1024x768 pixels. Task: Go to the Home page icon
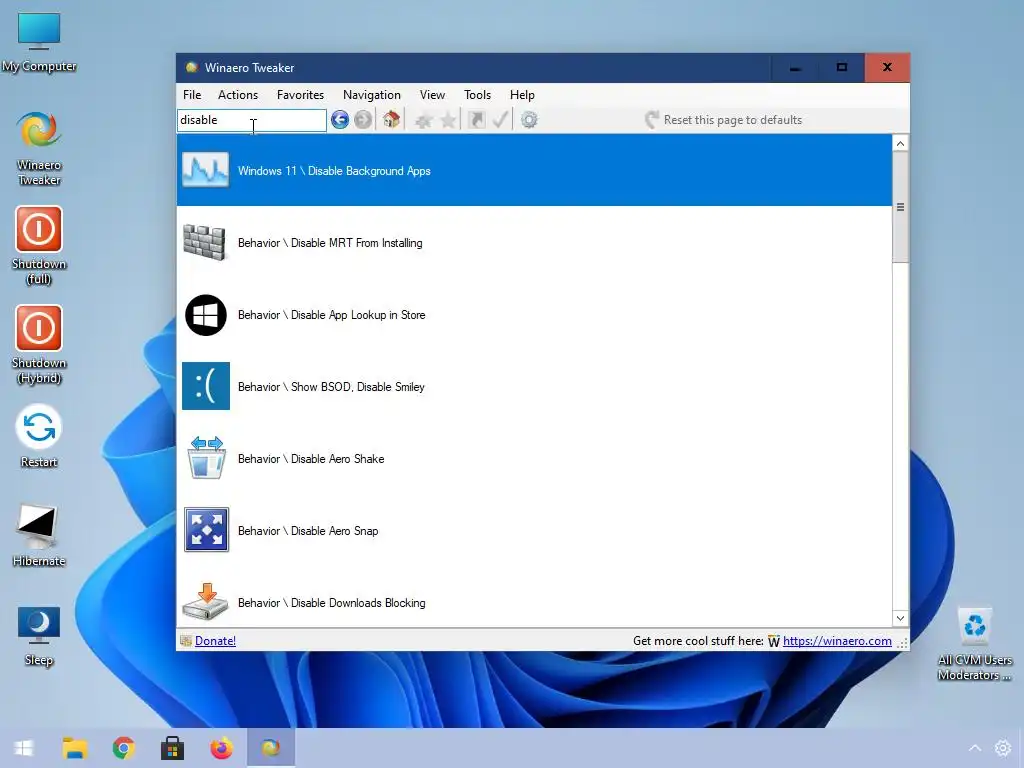click(x=391, y=120)
